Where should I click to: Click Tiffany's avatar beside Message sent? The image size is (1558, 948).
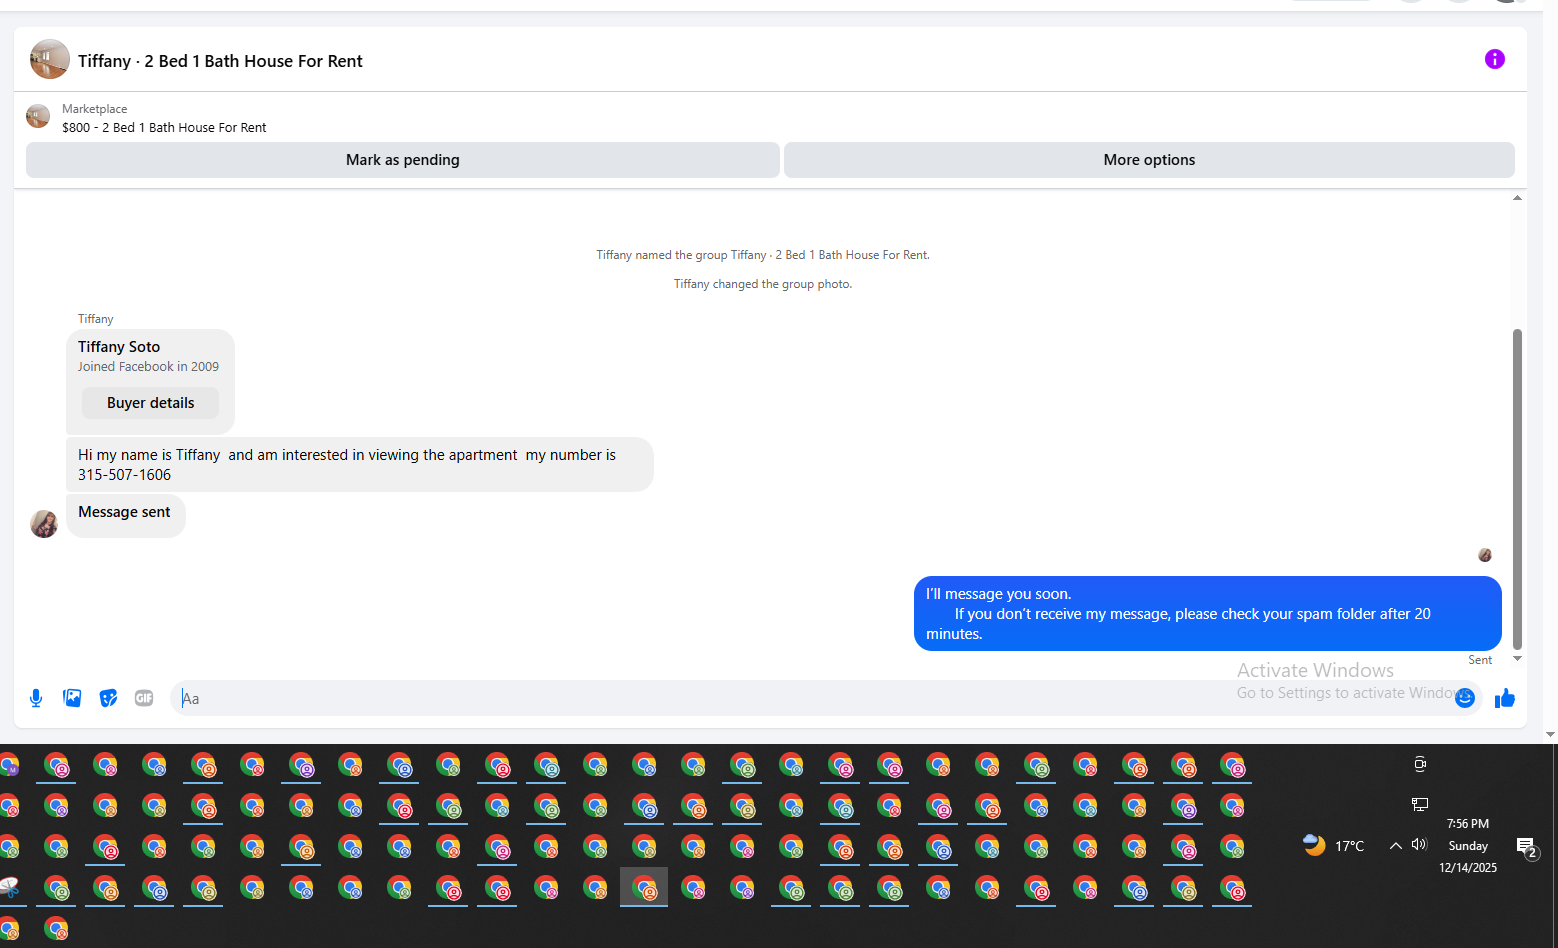(x=44, y=524)
